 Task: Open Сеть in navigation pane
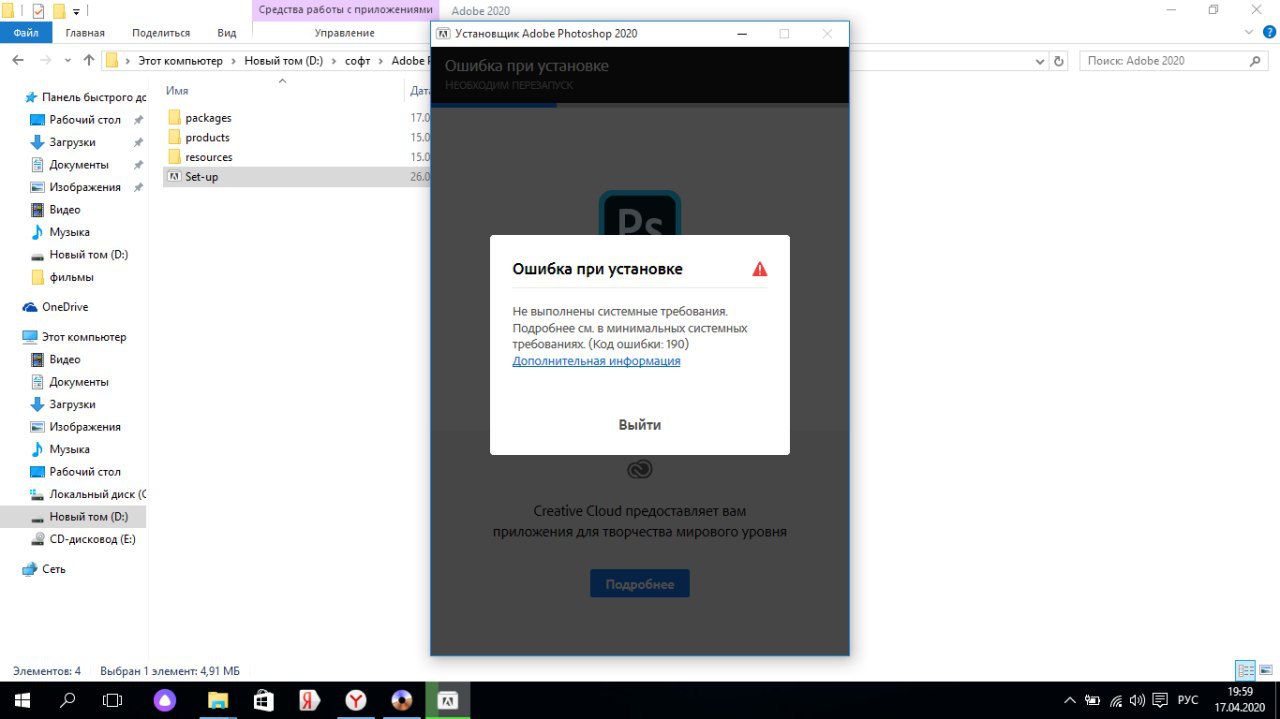pos(53,569)
